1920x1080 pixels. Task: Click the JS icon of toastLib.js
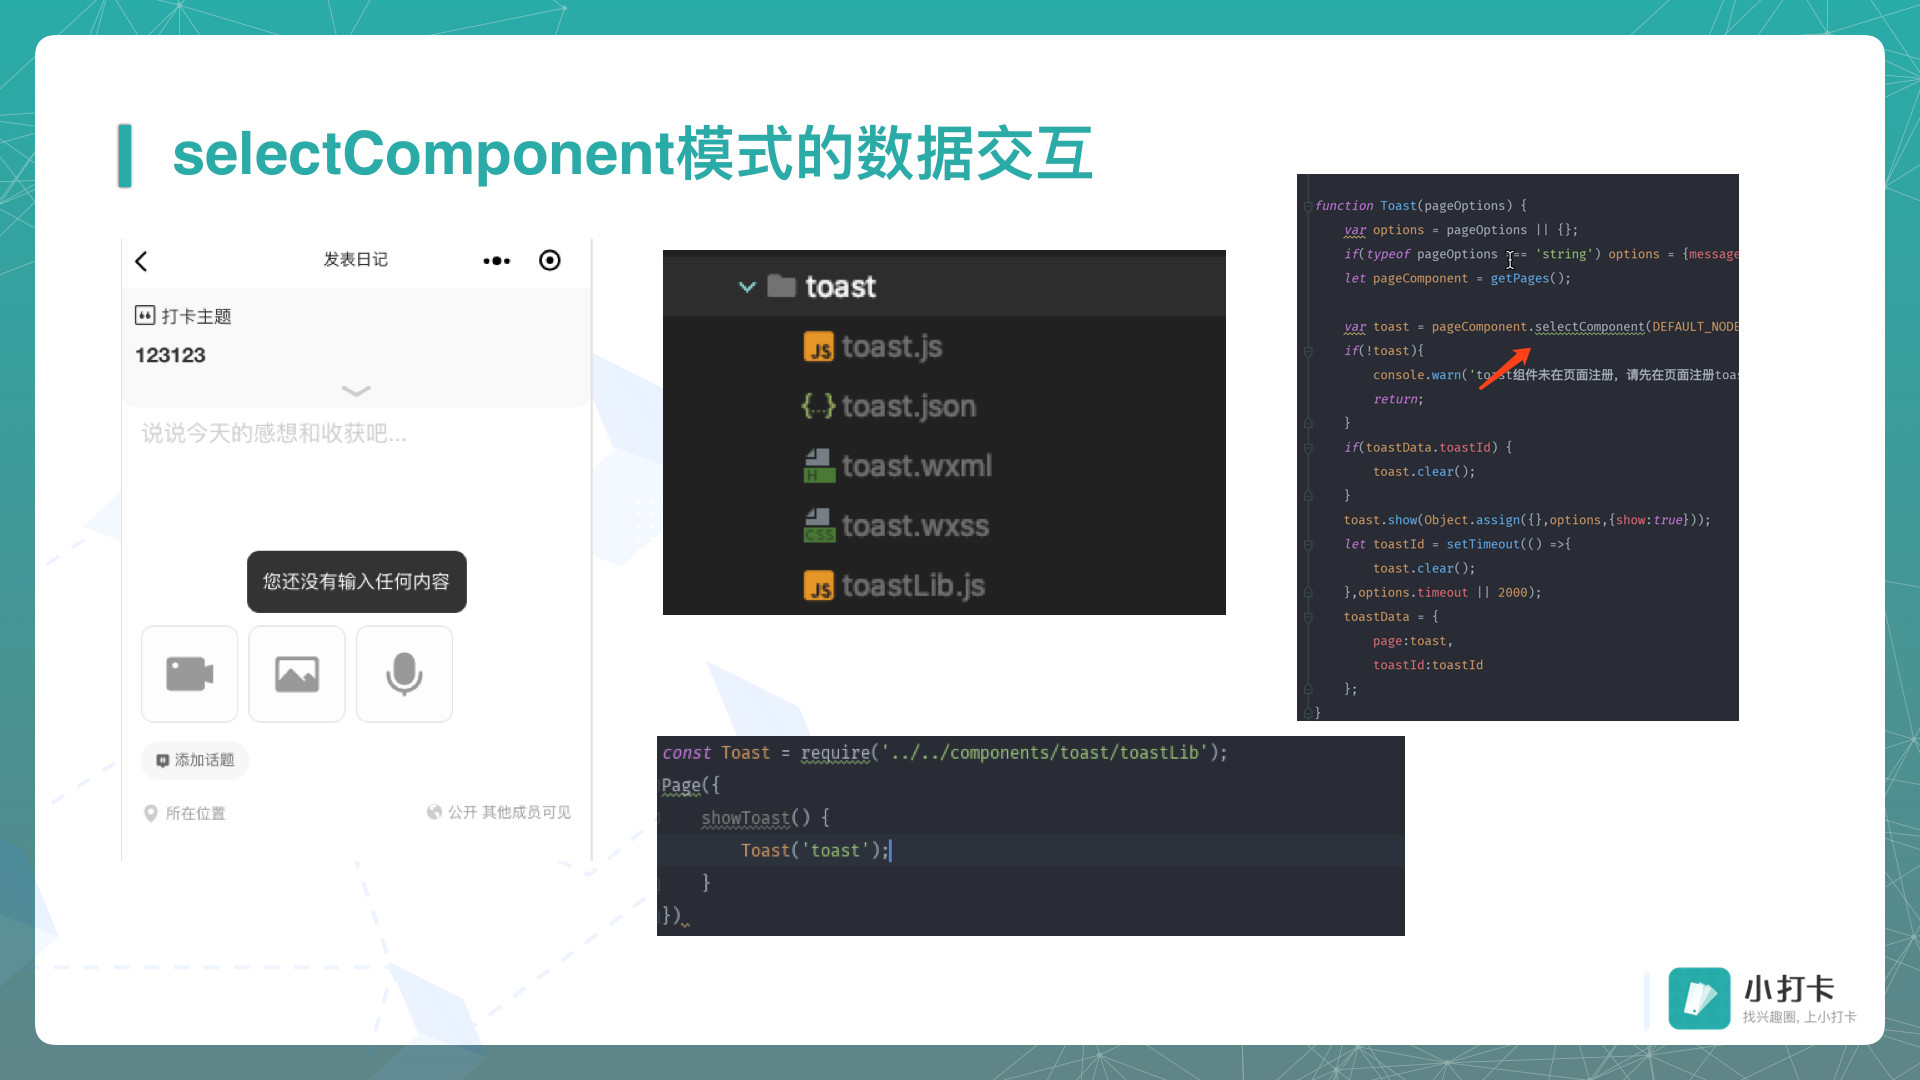tap(818, 586)
